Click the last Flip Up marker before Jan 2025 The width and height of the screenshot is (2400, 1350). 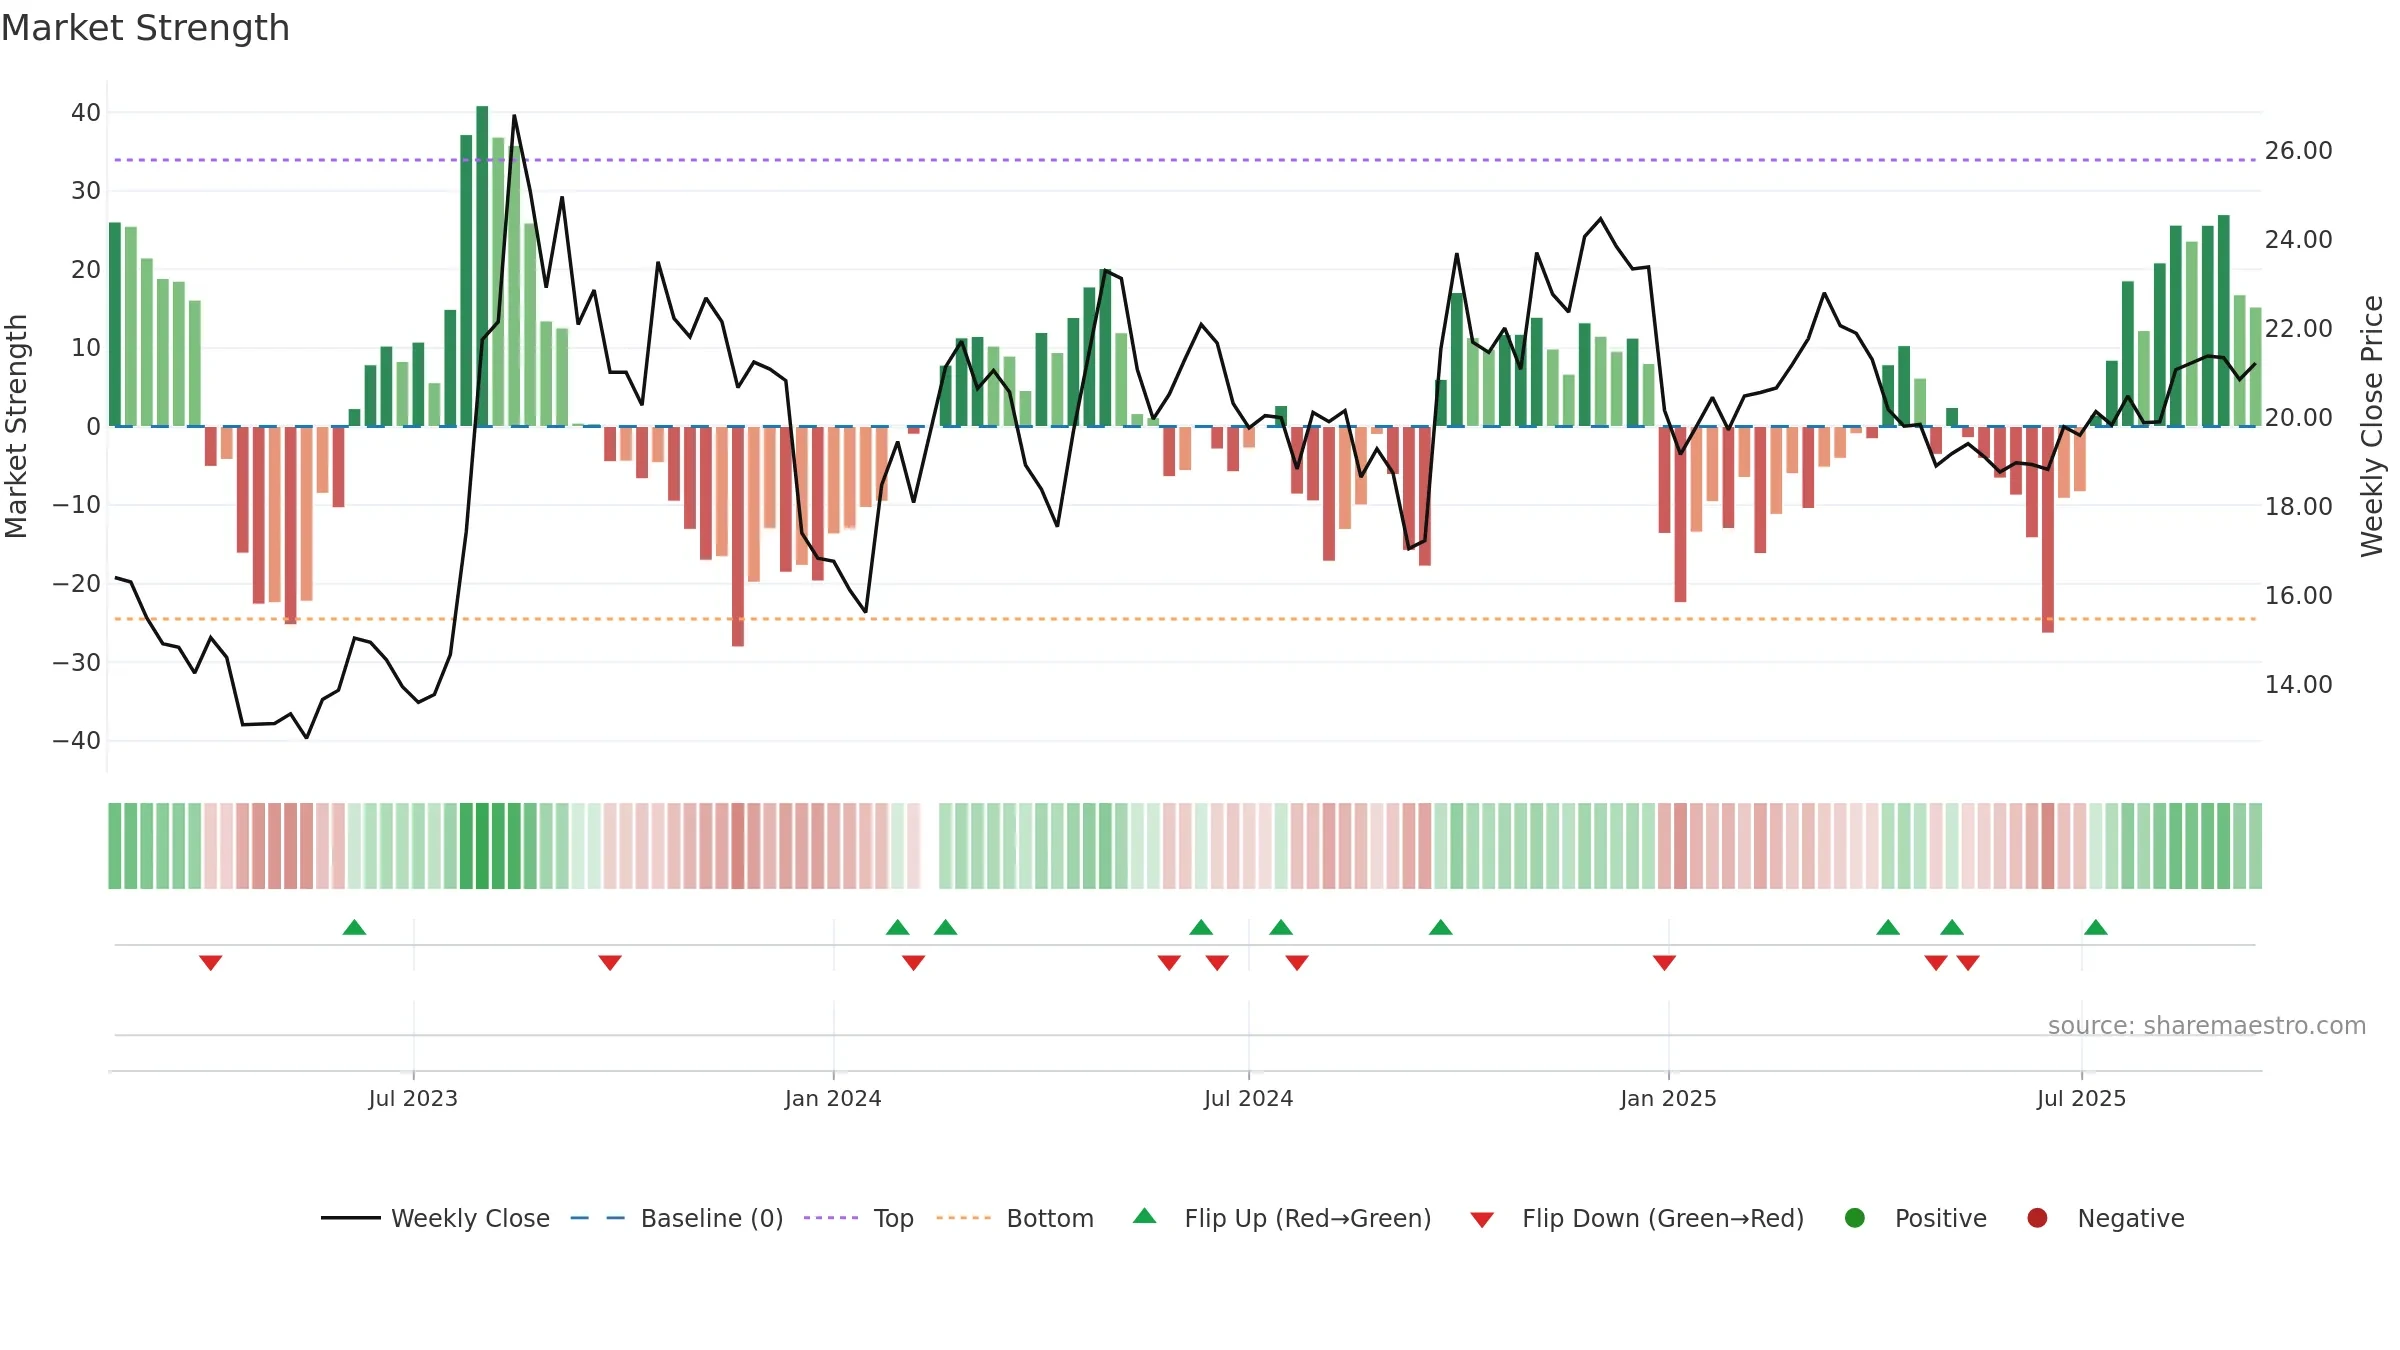click(1441, 927)
